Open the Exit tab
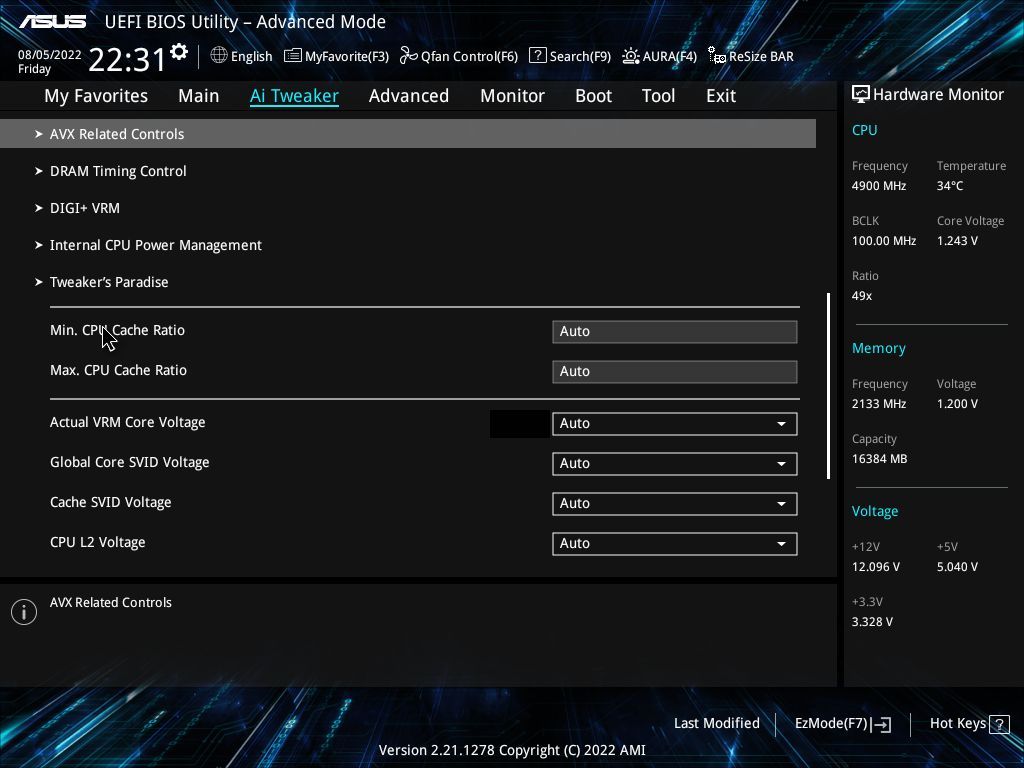The height and width of the screenshot is (768, 1024). pyautogui.click(x=721, y=96)
